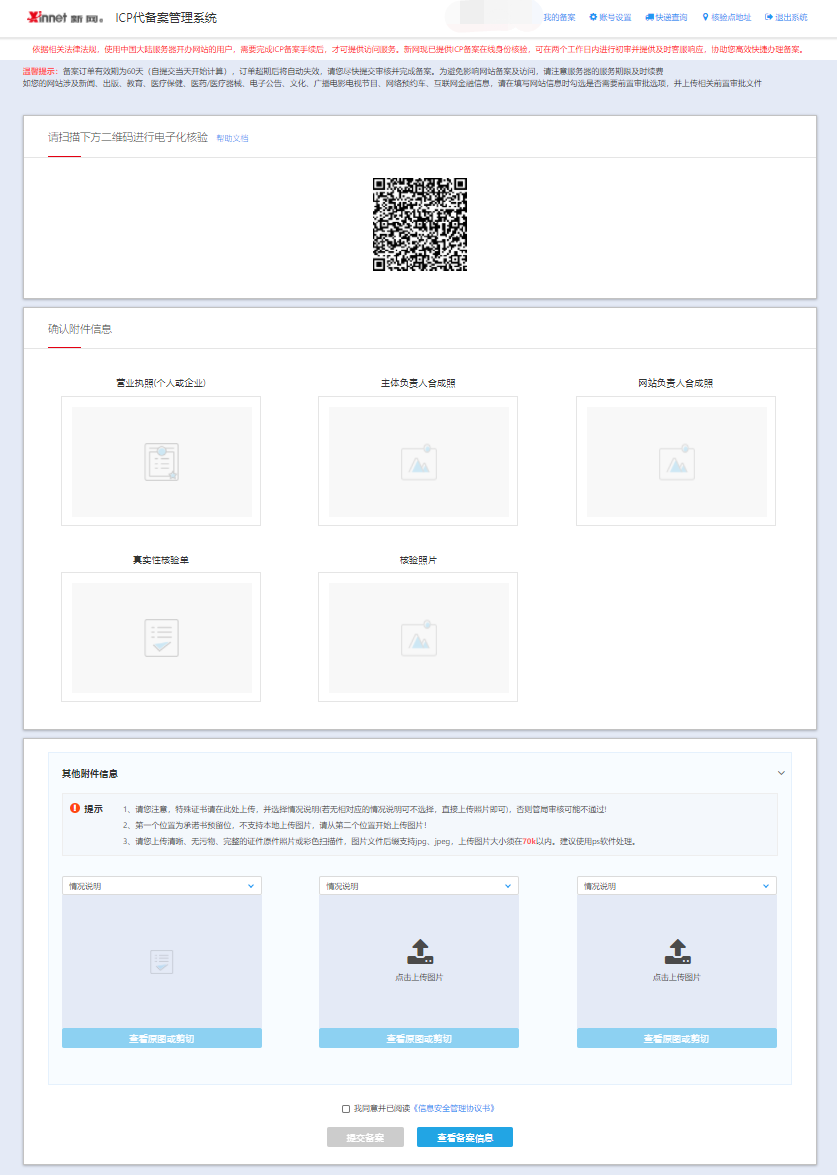The image size is (837, 1175).
Task: Click the 提交备案 button
Action: click(365, 1137)
